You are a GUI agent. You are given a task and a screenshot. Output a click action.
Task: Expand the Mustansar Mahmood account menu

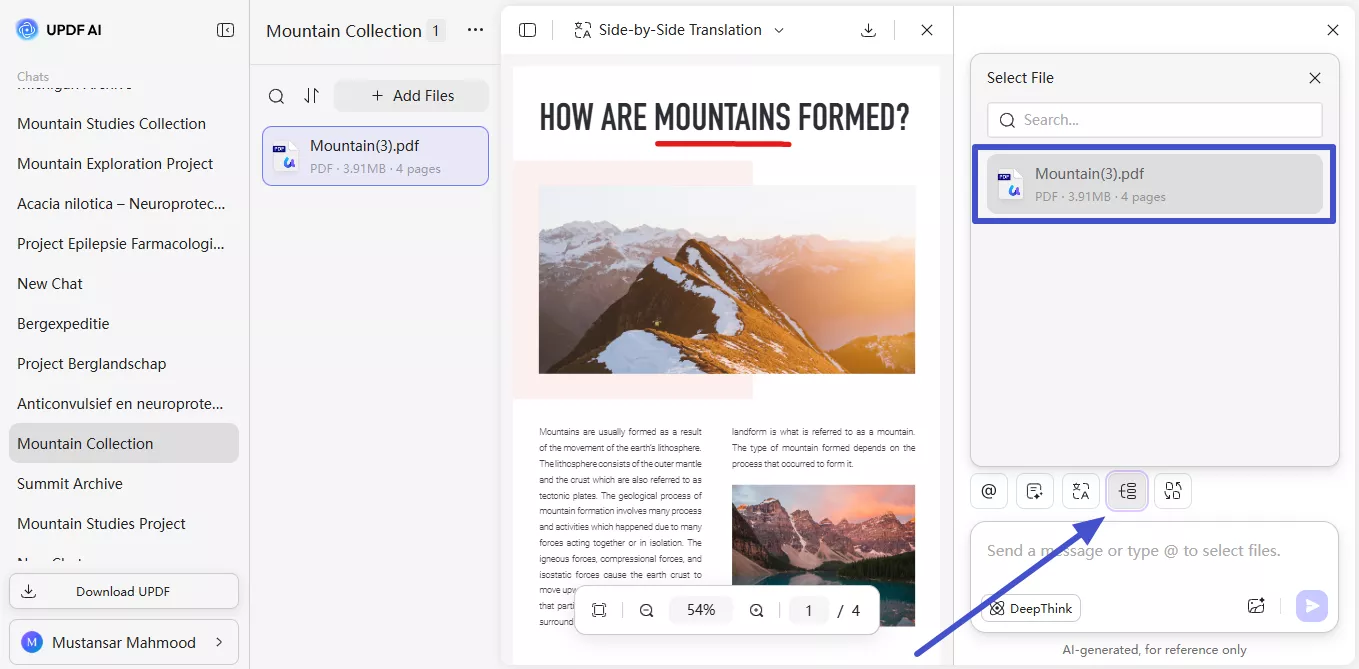pyautogui.click(x=124, y=641)
